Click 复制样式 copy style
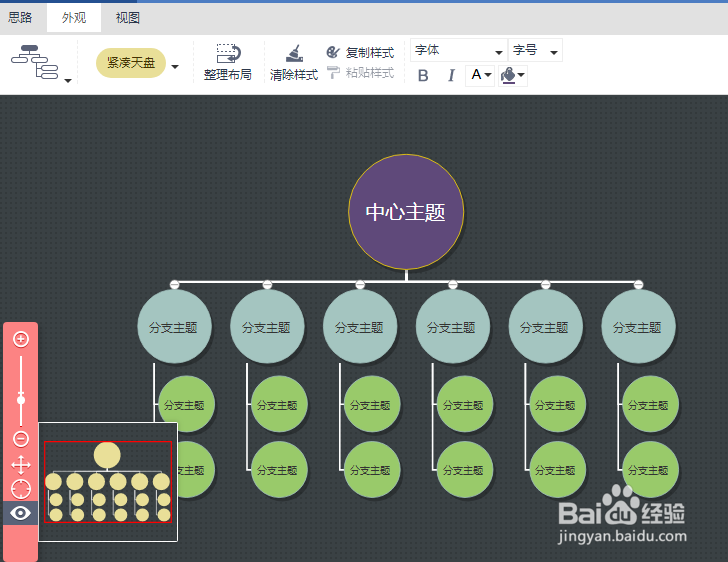 (361, 52)
